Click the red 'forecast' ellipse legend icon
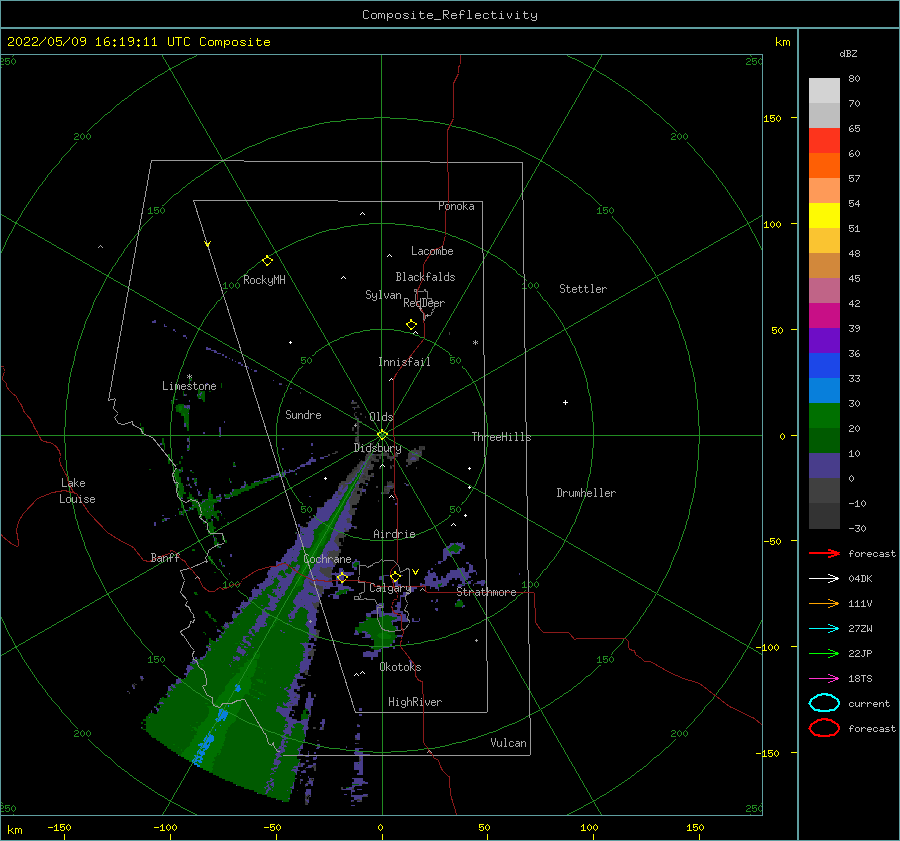The width and height of the screenshot is (900, 841). (824, 728)
